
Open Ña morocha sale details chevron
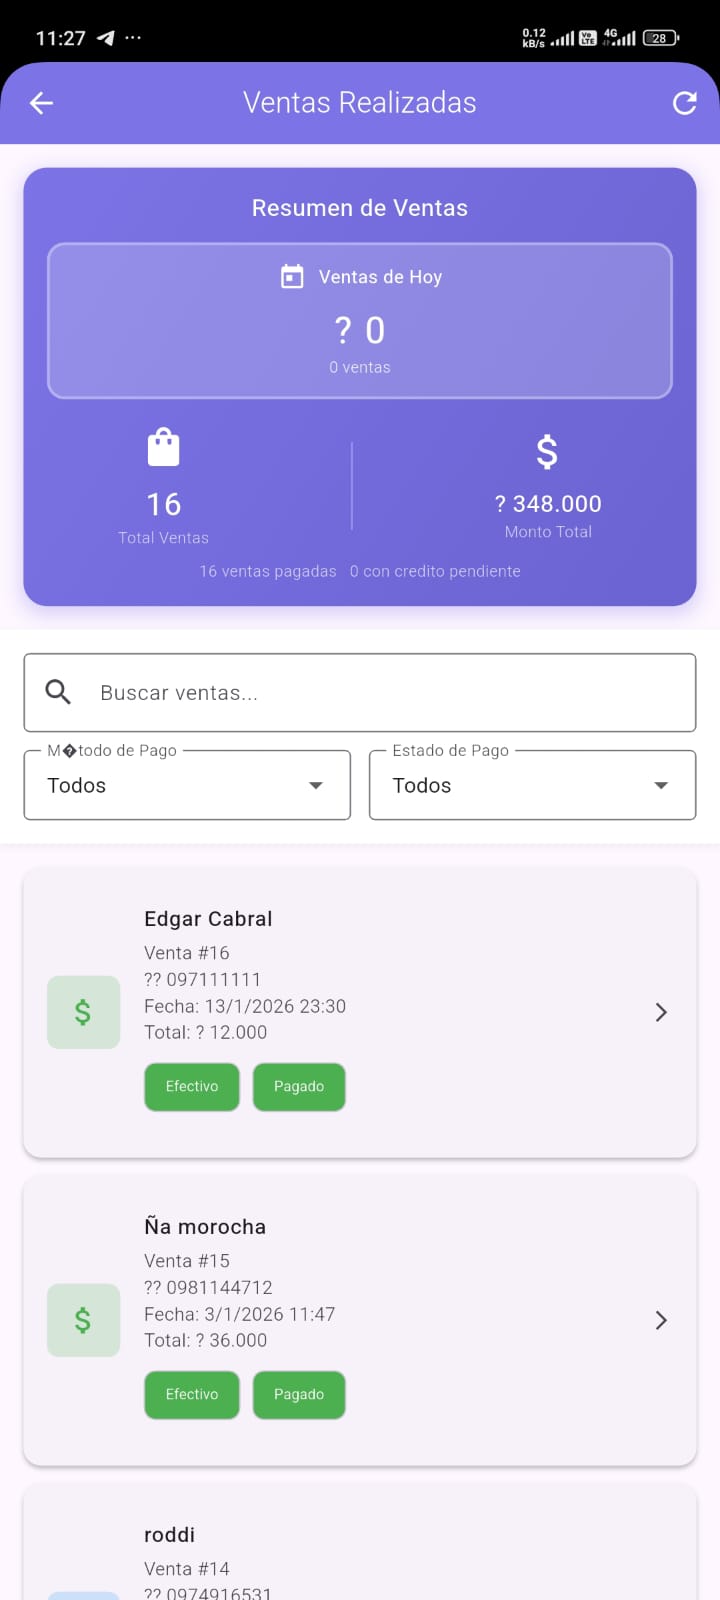[x=661, y=1321]
